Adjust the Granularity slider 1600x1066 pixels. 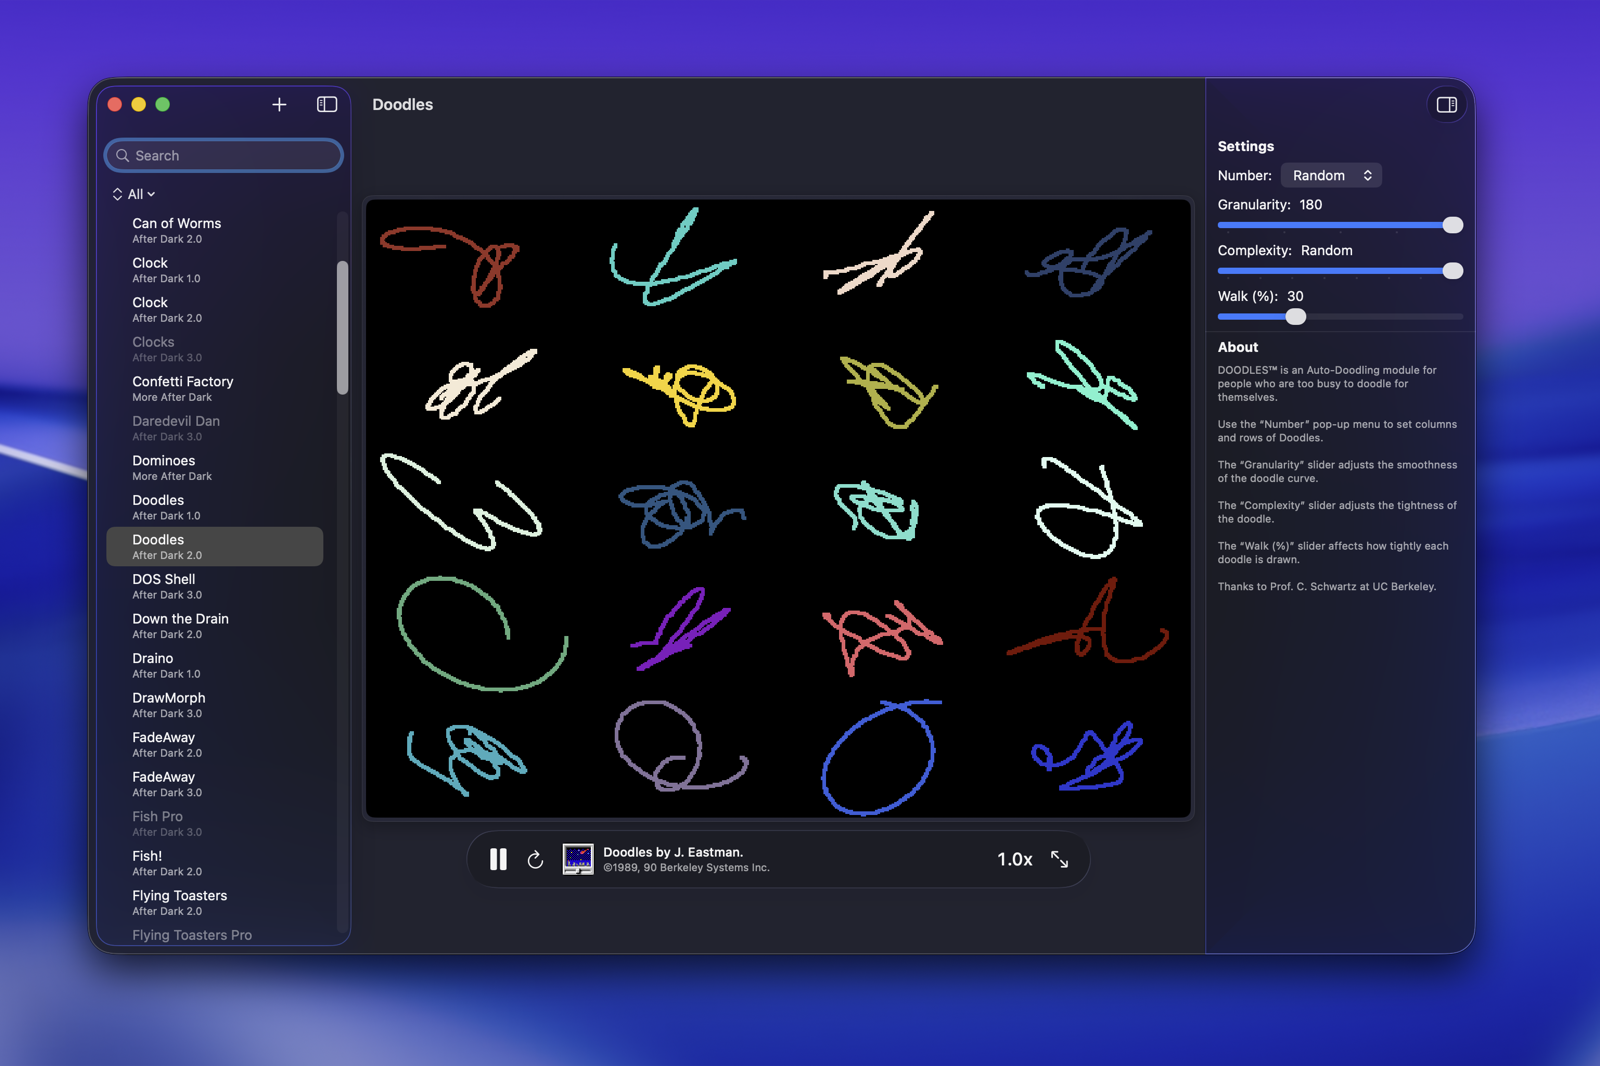[x=1340, y=225]
